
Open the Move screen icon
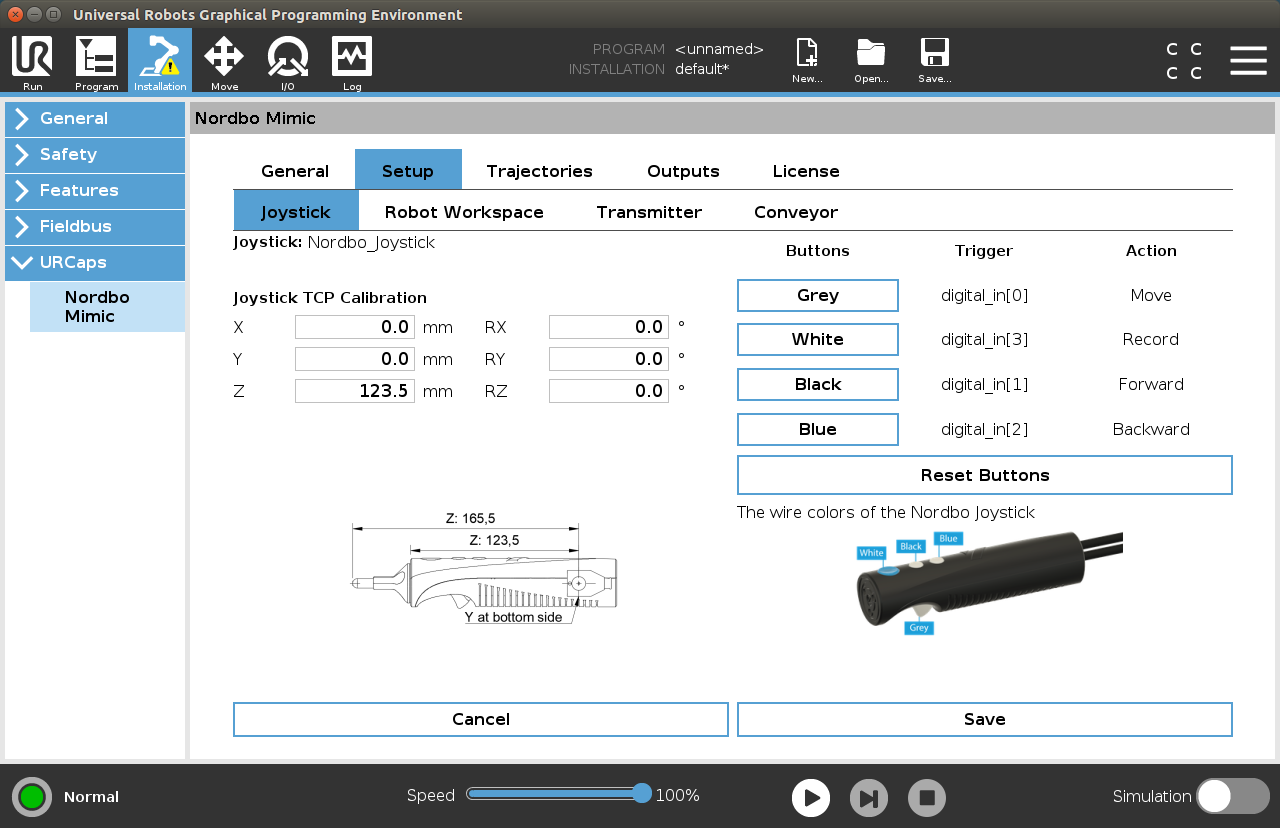[x=224, y=62]
